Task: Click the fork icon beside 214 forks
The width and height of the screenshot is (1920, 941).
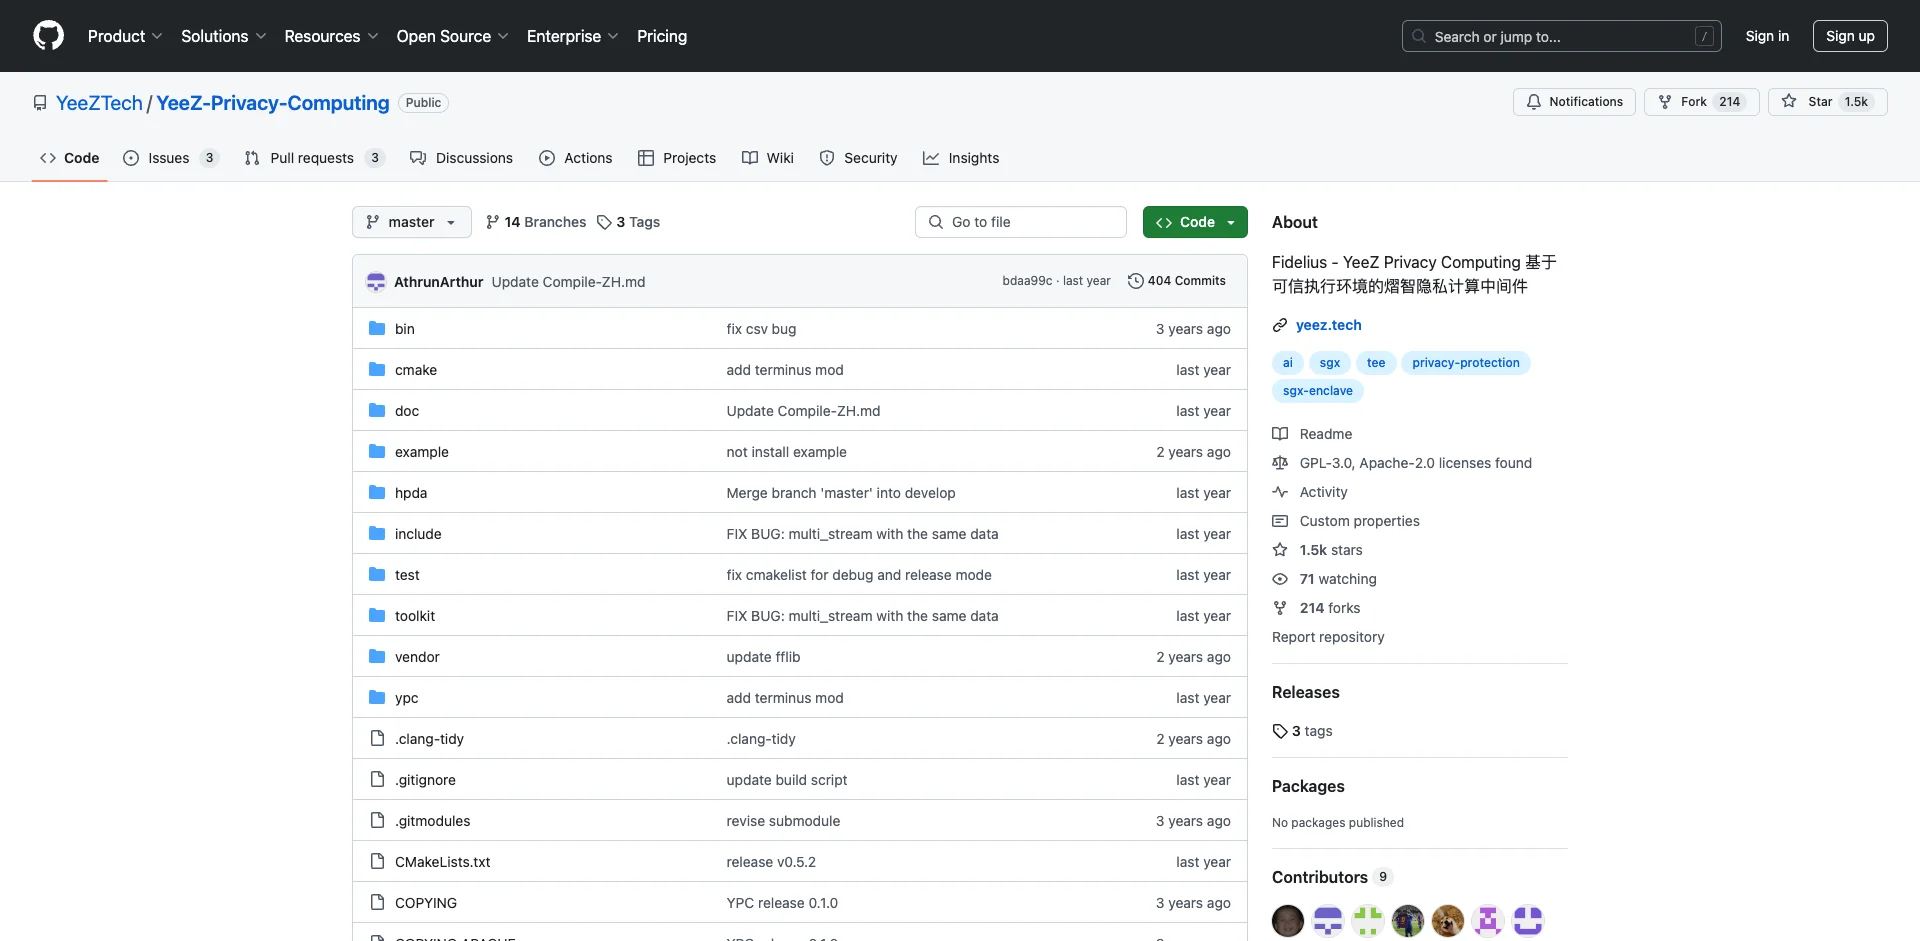Action: (1280, 608)
